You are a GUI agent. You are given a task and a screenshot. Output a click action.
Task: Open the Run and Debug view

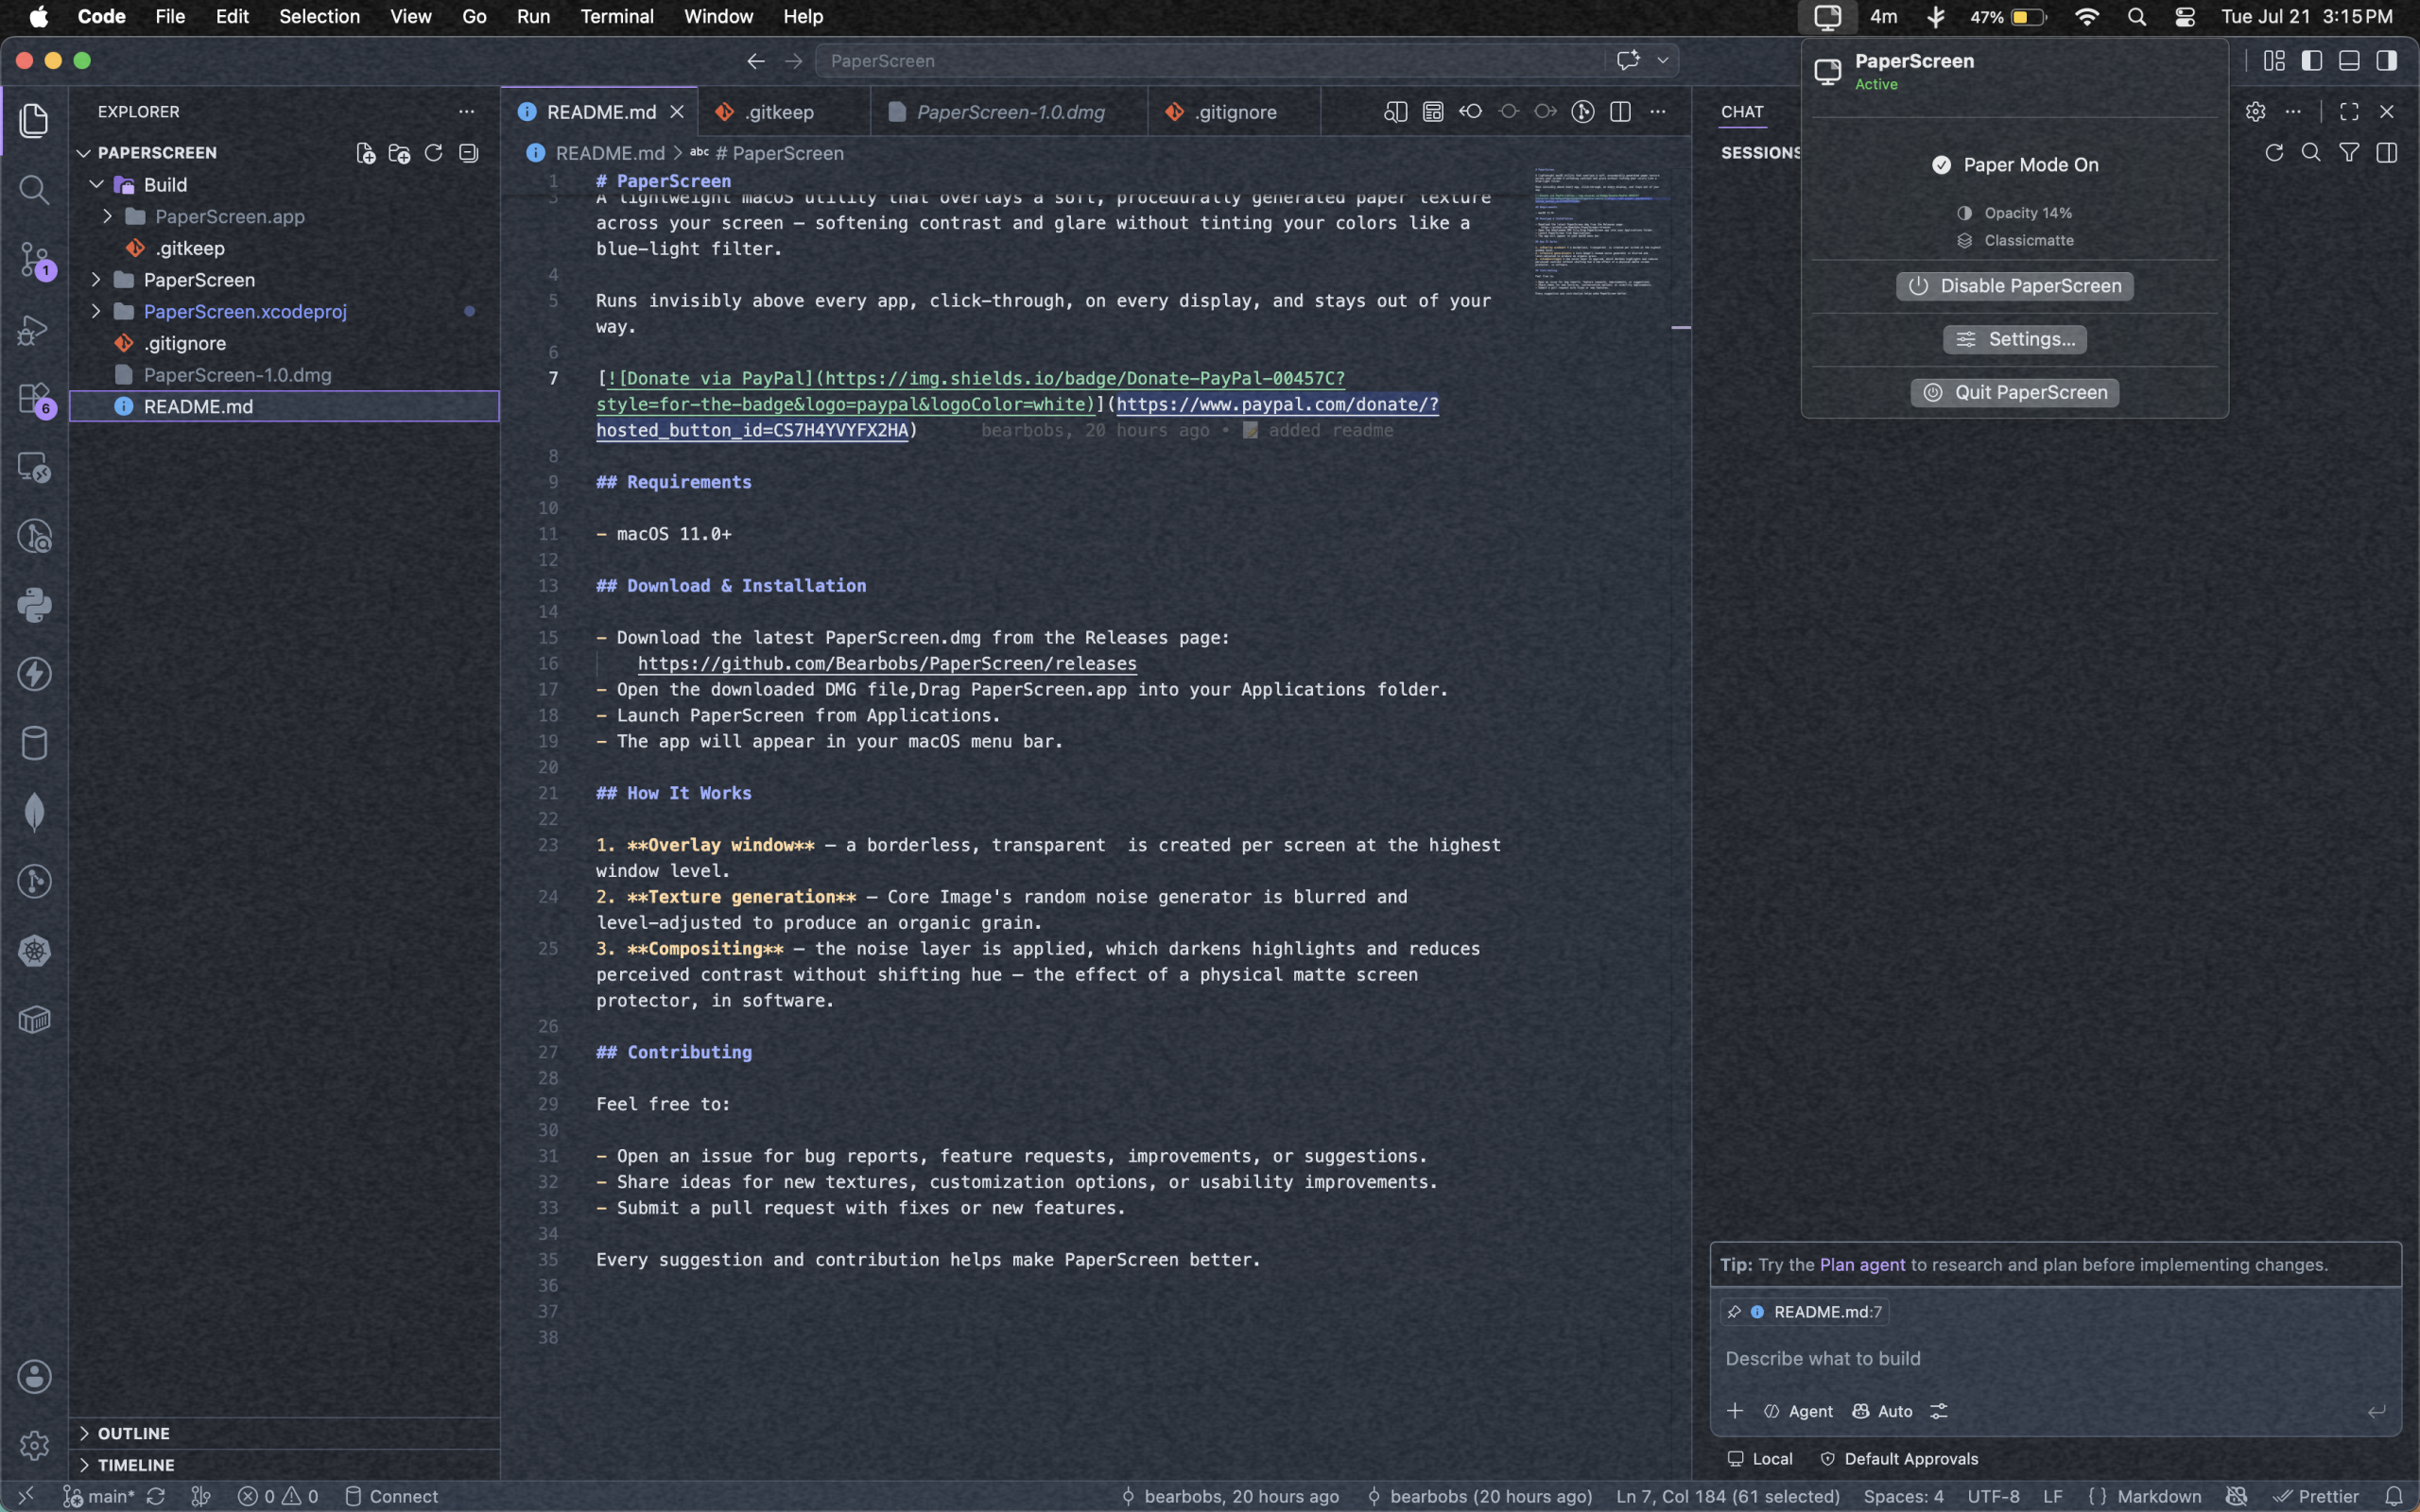(34, 329)
